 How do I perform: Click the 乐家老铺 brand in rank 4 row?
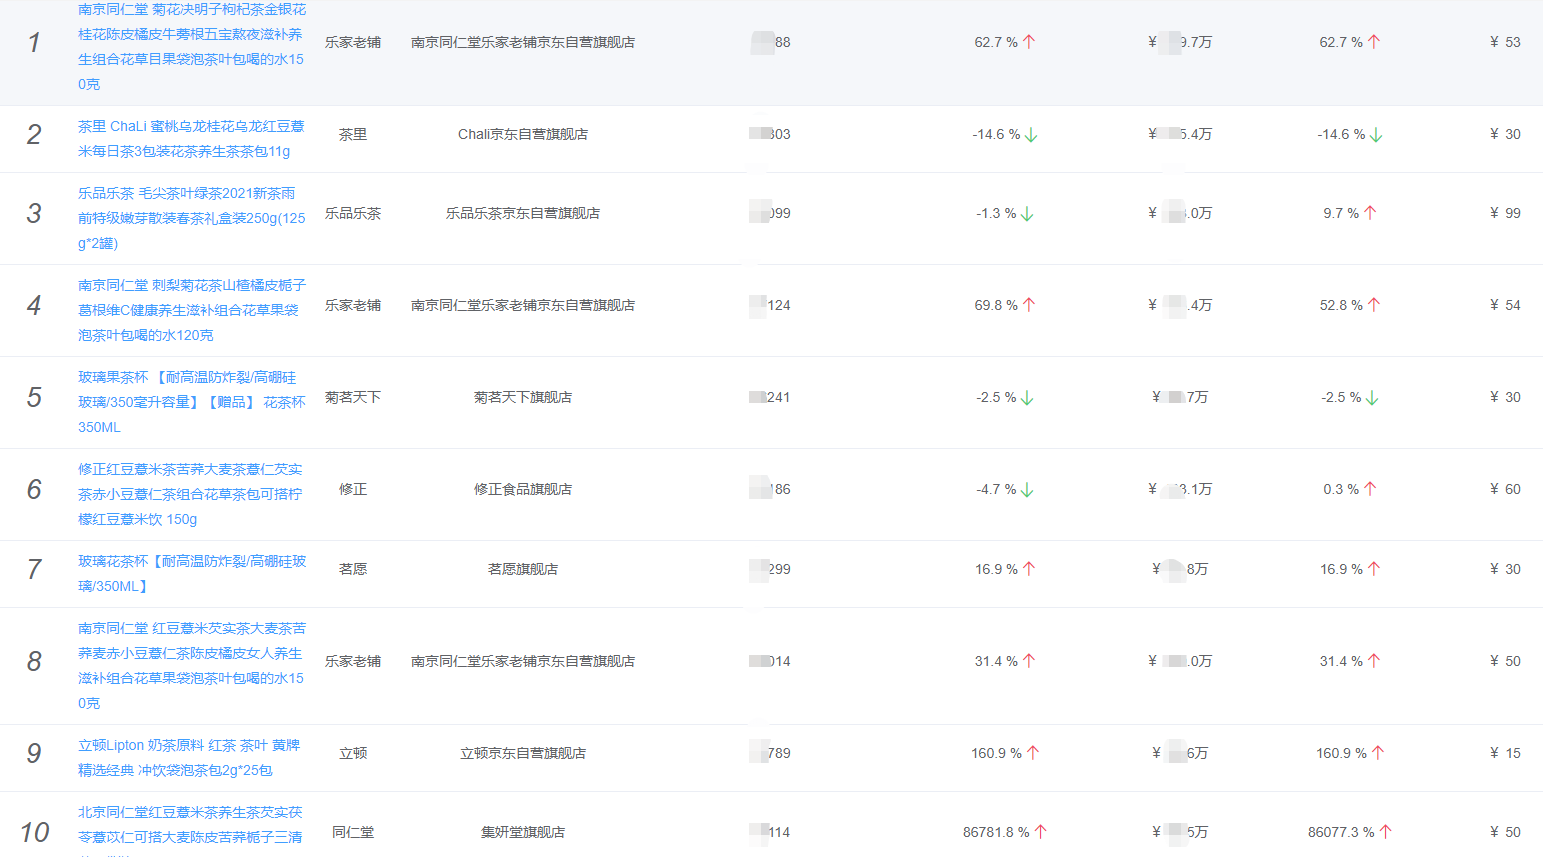point(353,305)
